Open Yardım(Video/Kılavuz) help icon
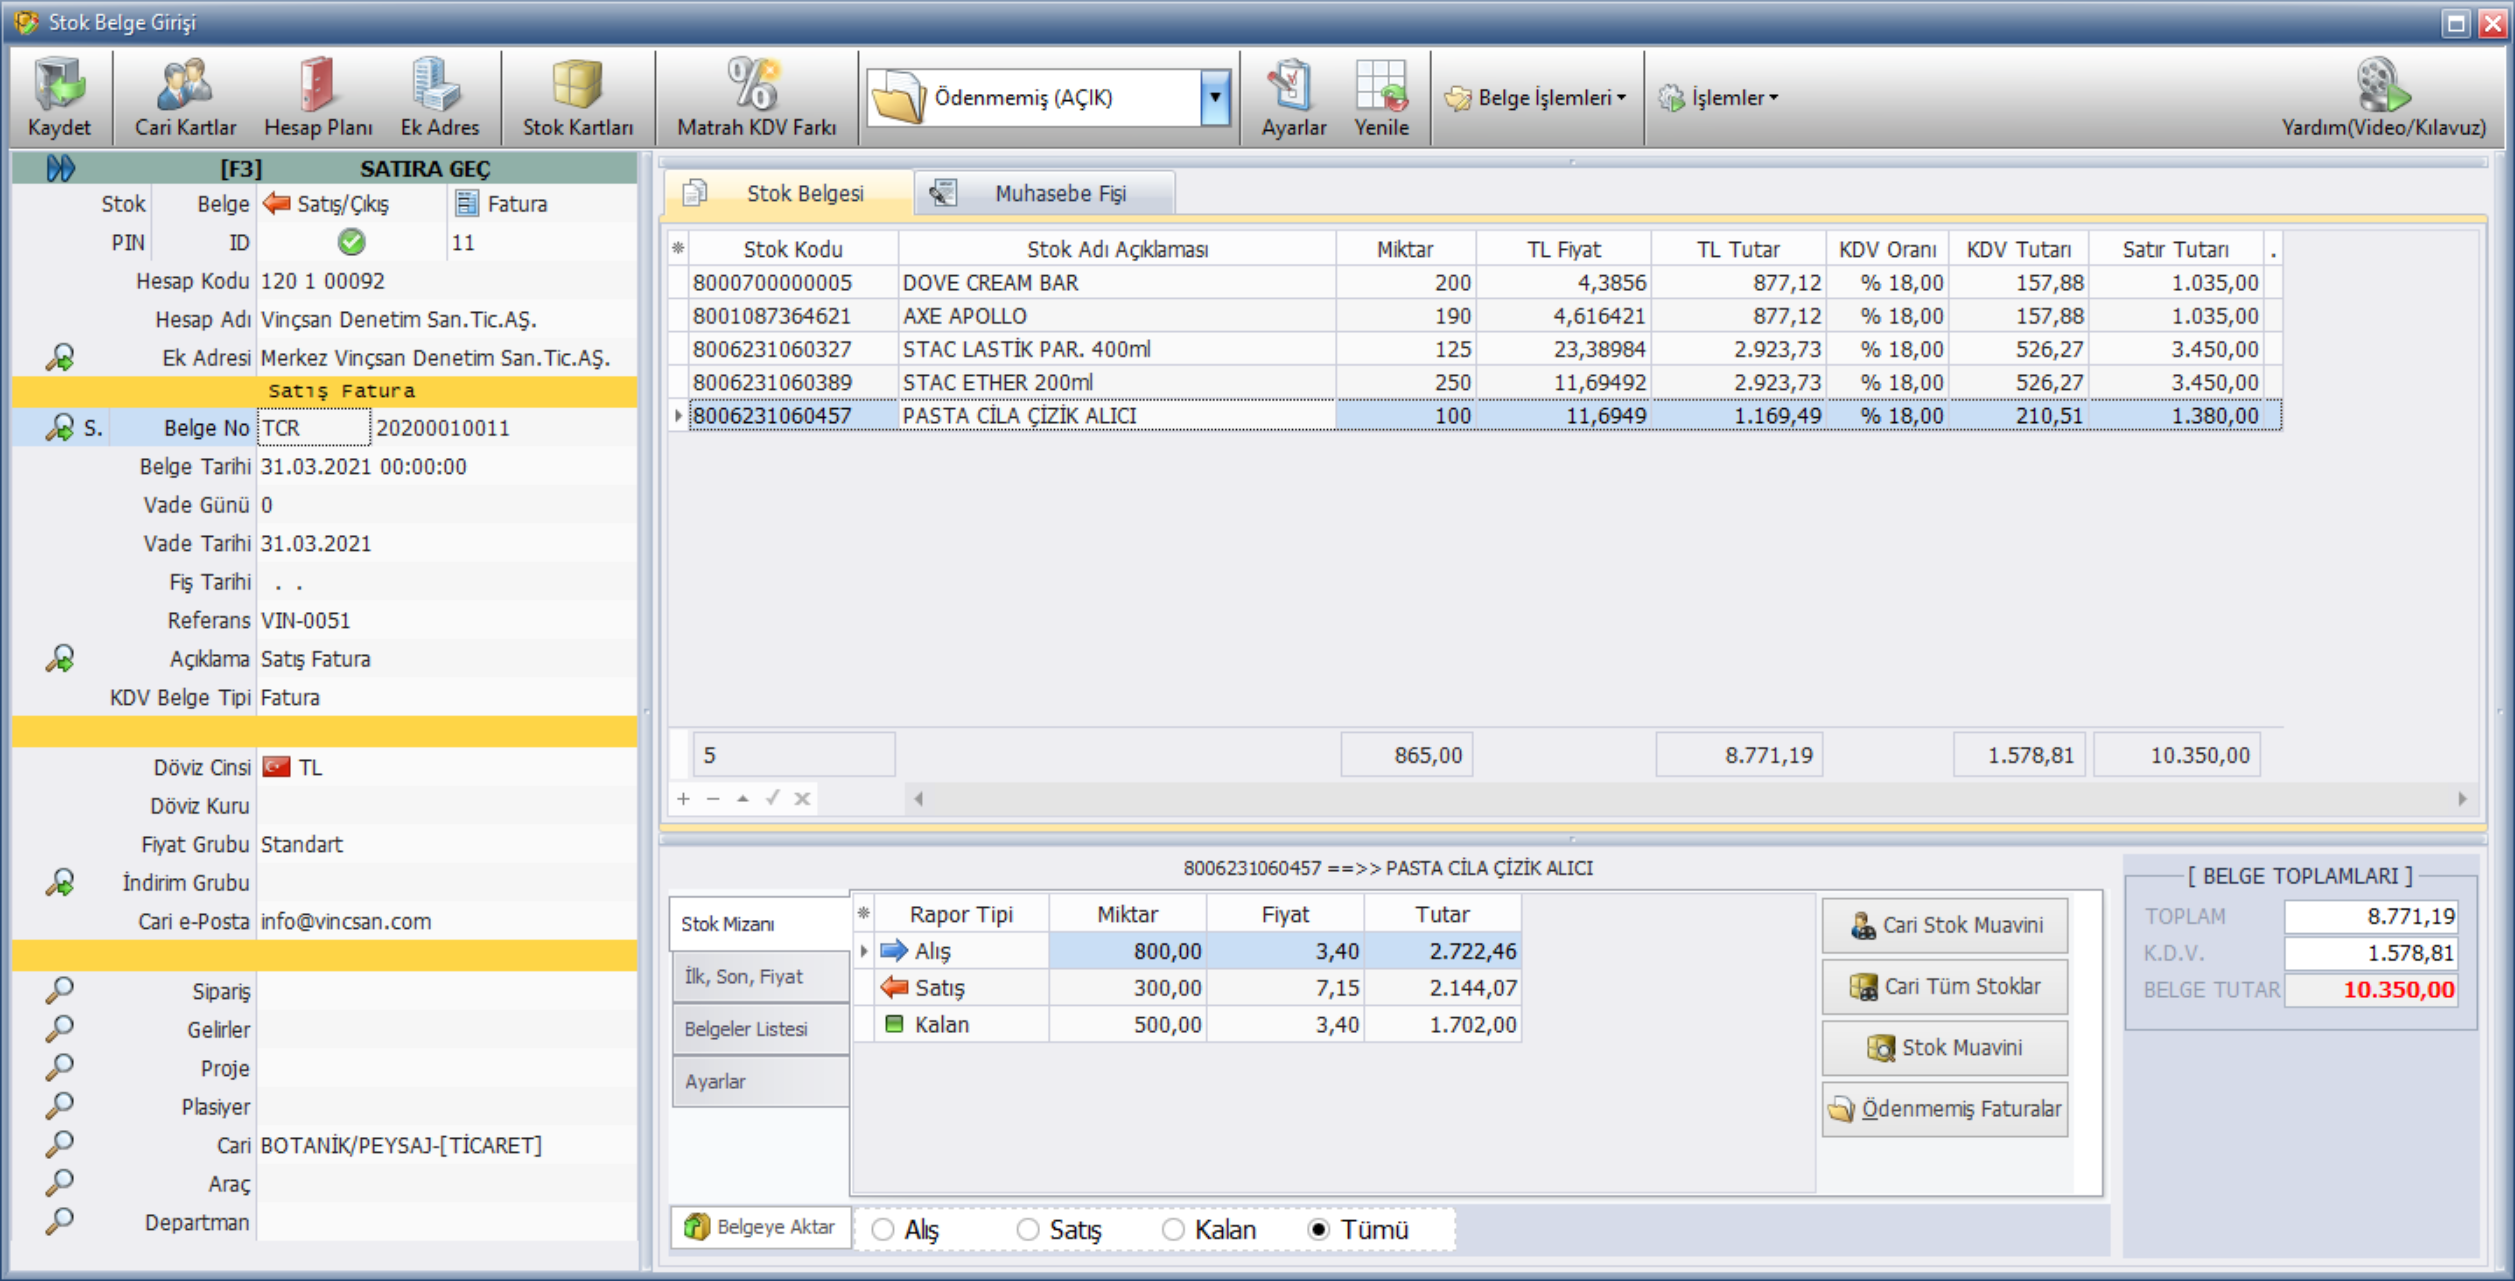The width and height of the screenshot is (2515, 1281). tap(2382, 84)
